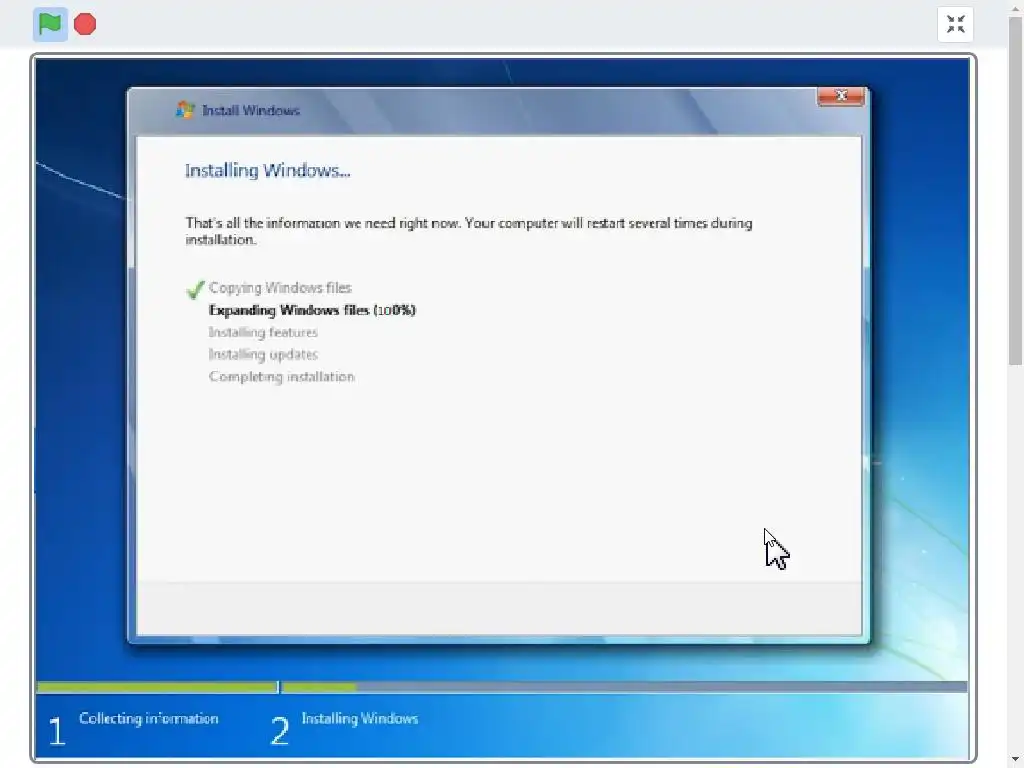Click the 'Installing Windows...' heading
Screen dimensions: 1024x768
pos(268,170)
